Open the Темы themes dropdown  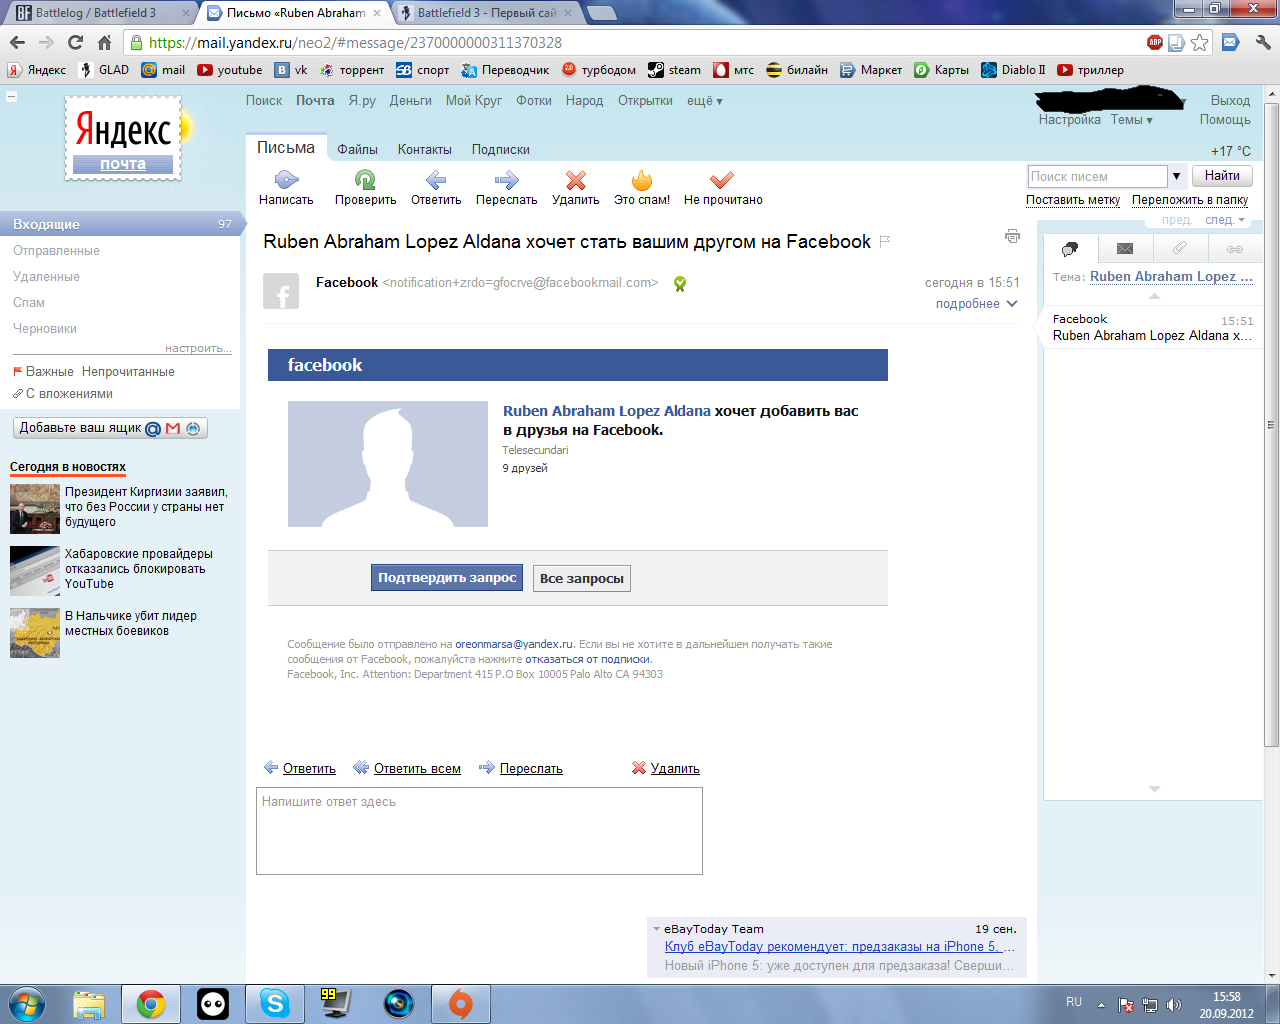coord(1131,120)
